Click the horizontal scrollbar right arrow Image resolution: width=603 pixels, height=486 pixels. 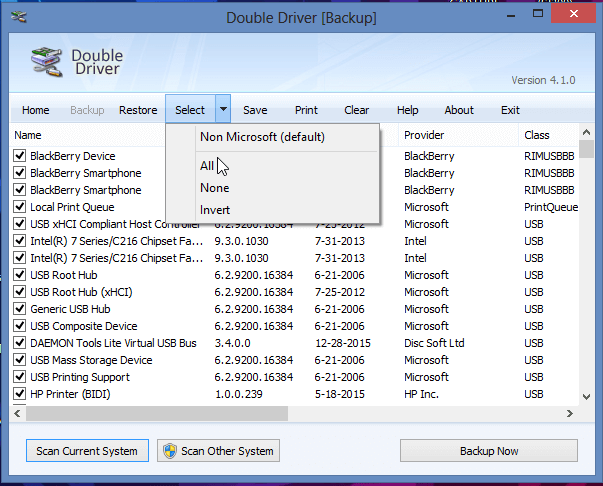coord(570,414)
